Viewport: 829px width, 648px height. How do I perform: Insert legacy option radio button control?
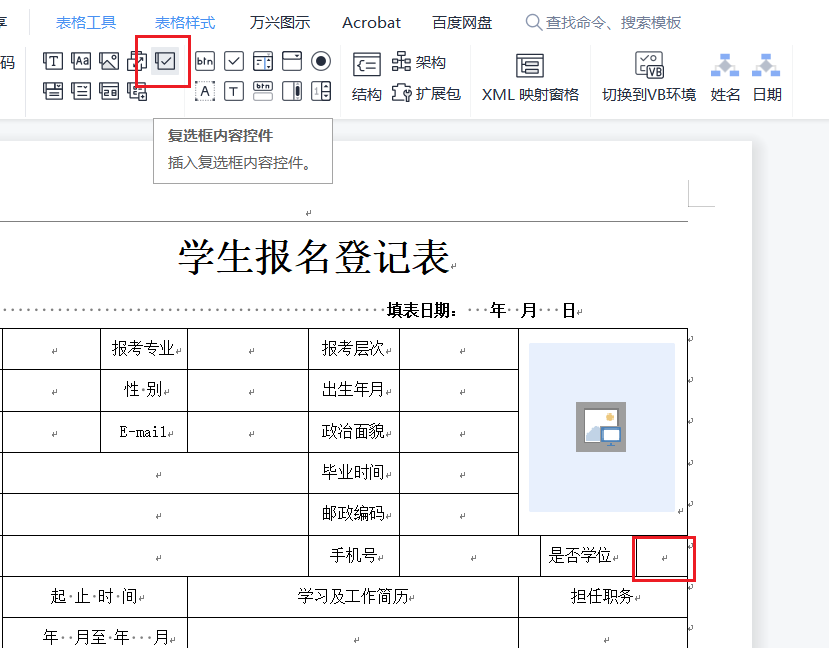pos(321,61)
